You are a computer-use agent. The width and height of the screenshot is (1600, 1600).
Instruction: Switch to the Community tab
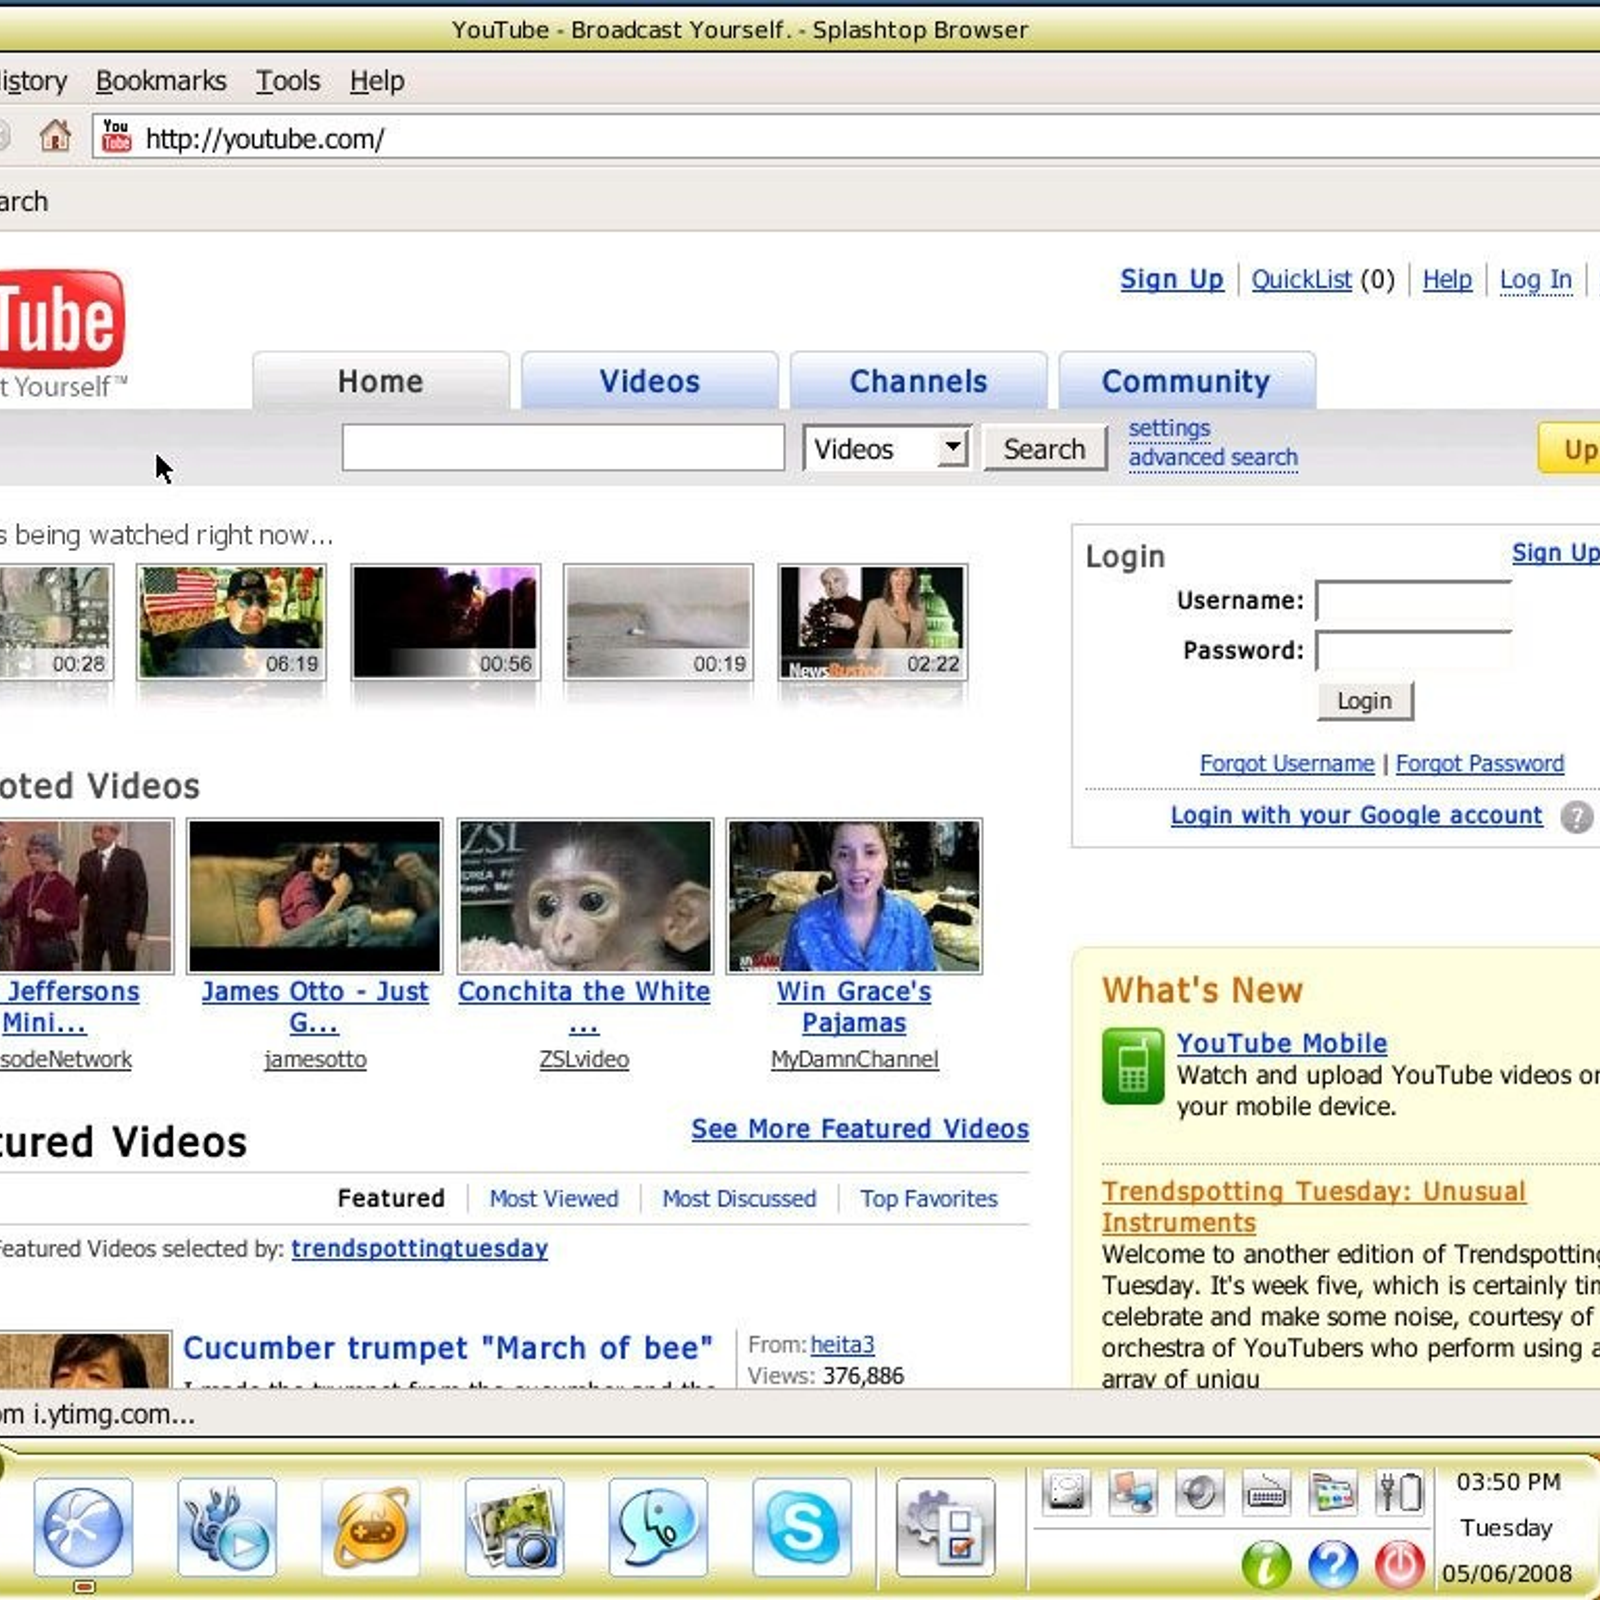[1187, 381]
